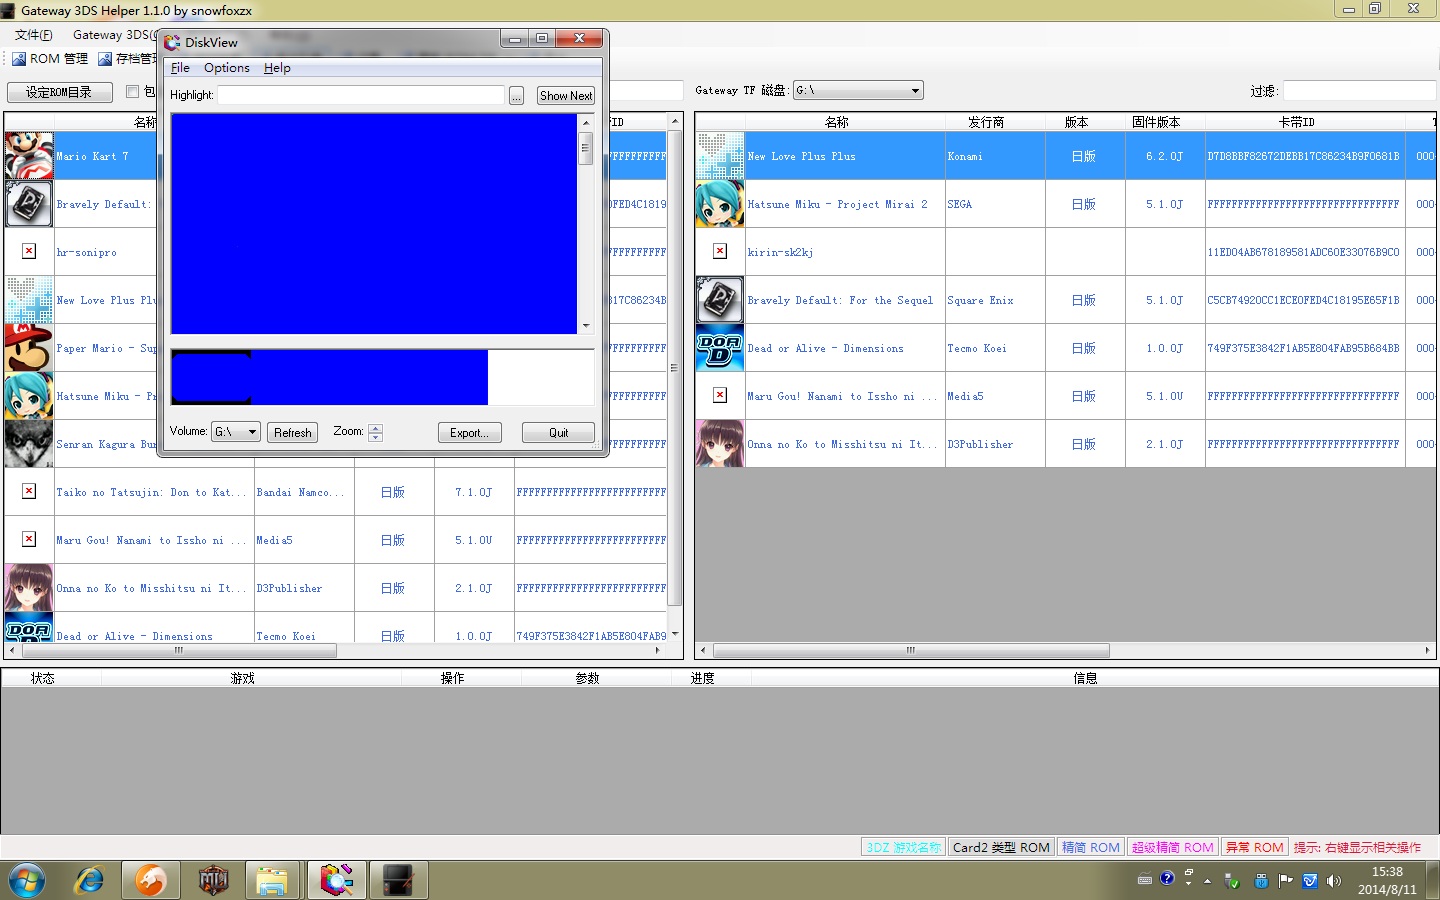1440x900 pixels.
Task: Click the Konami publisher cell
Action: 995,156
